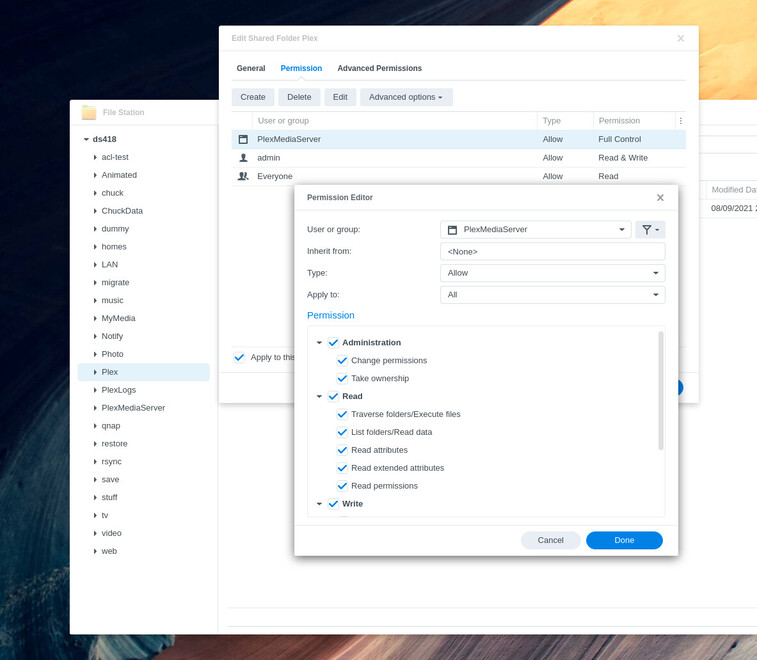This screenshot has width=757, height=660.
Task: Switch to the General tab
Action: (x=251, y=68)
